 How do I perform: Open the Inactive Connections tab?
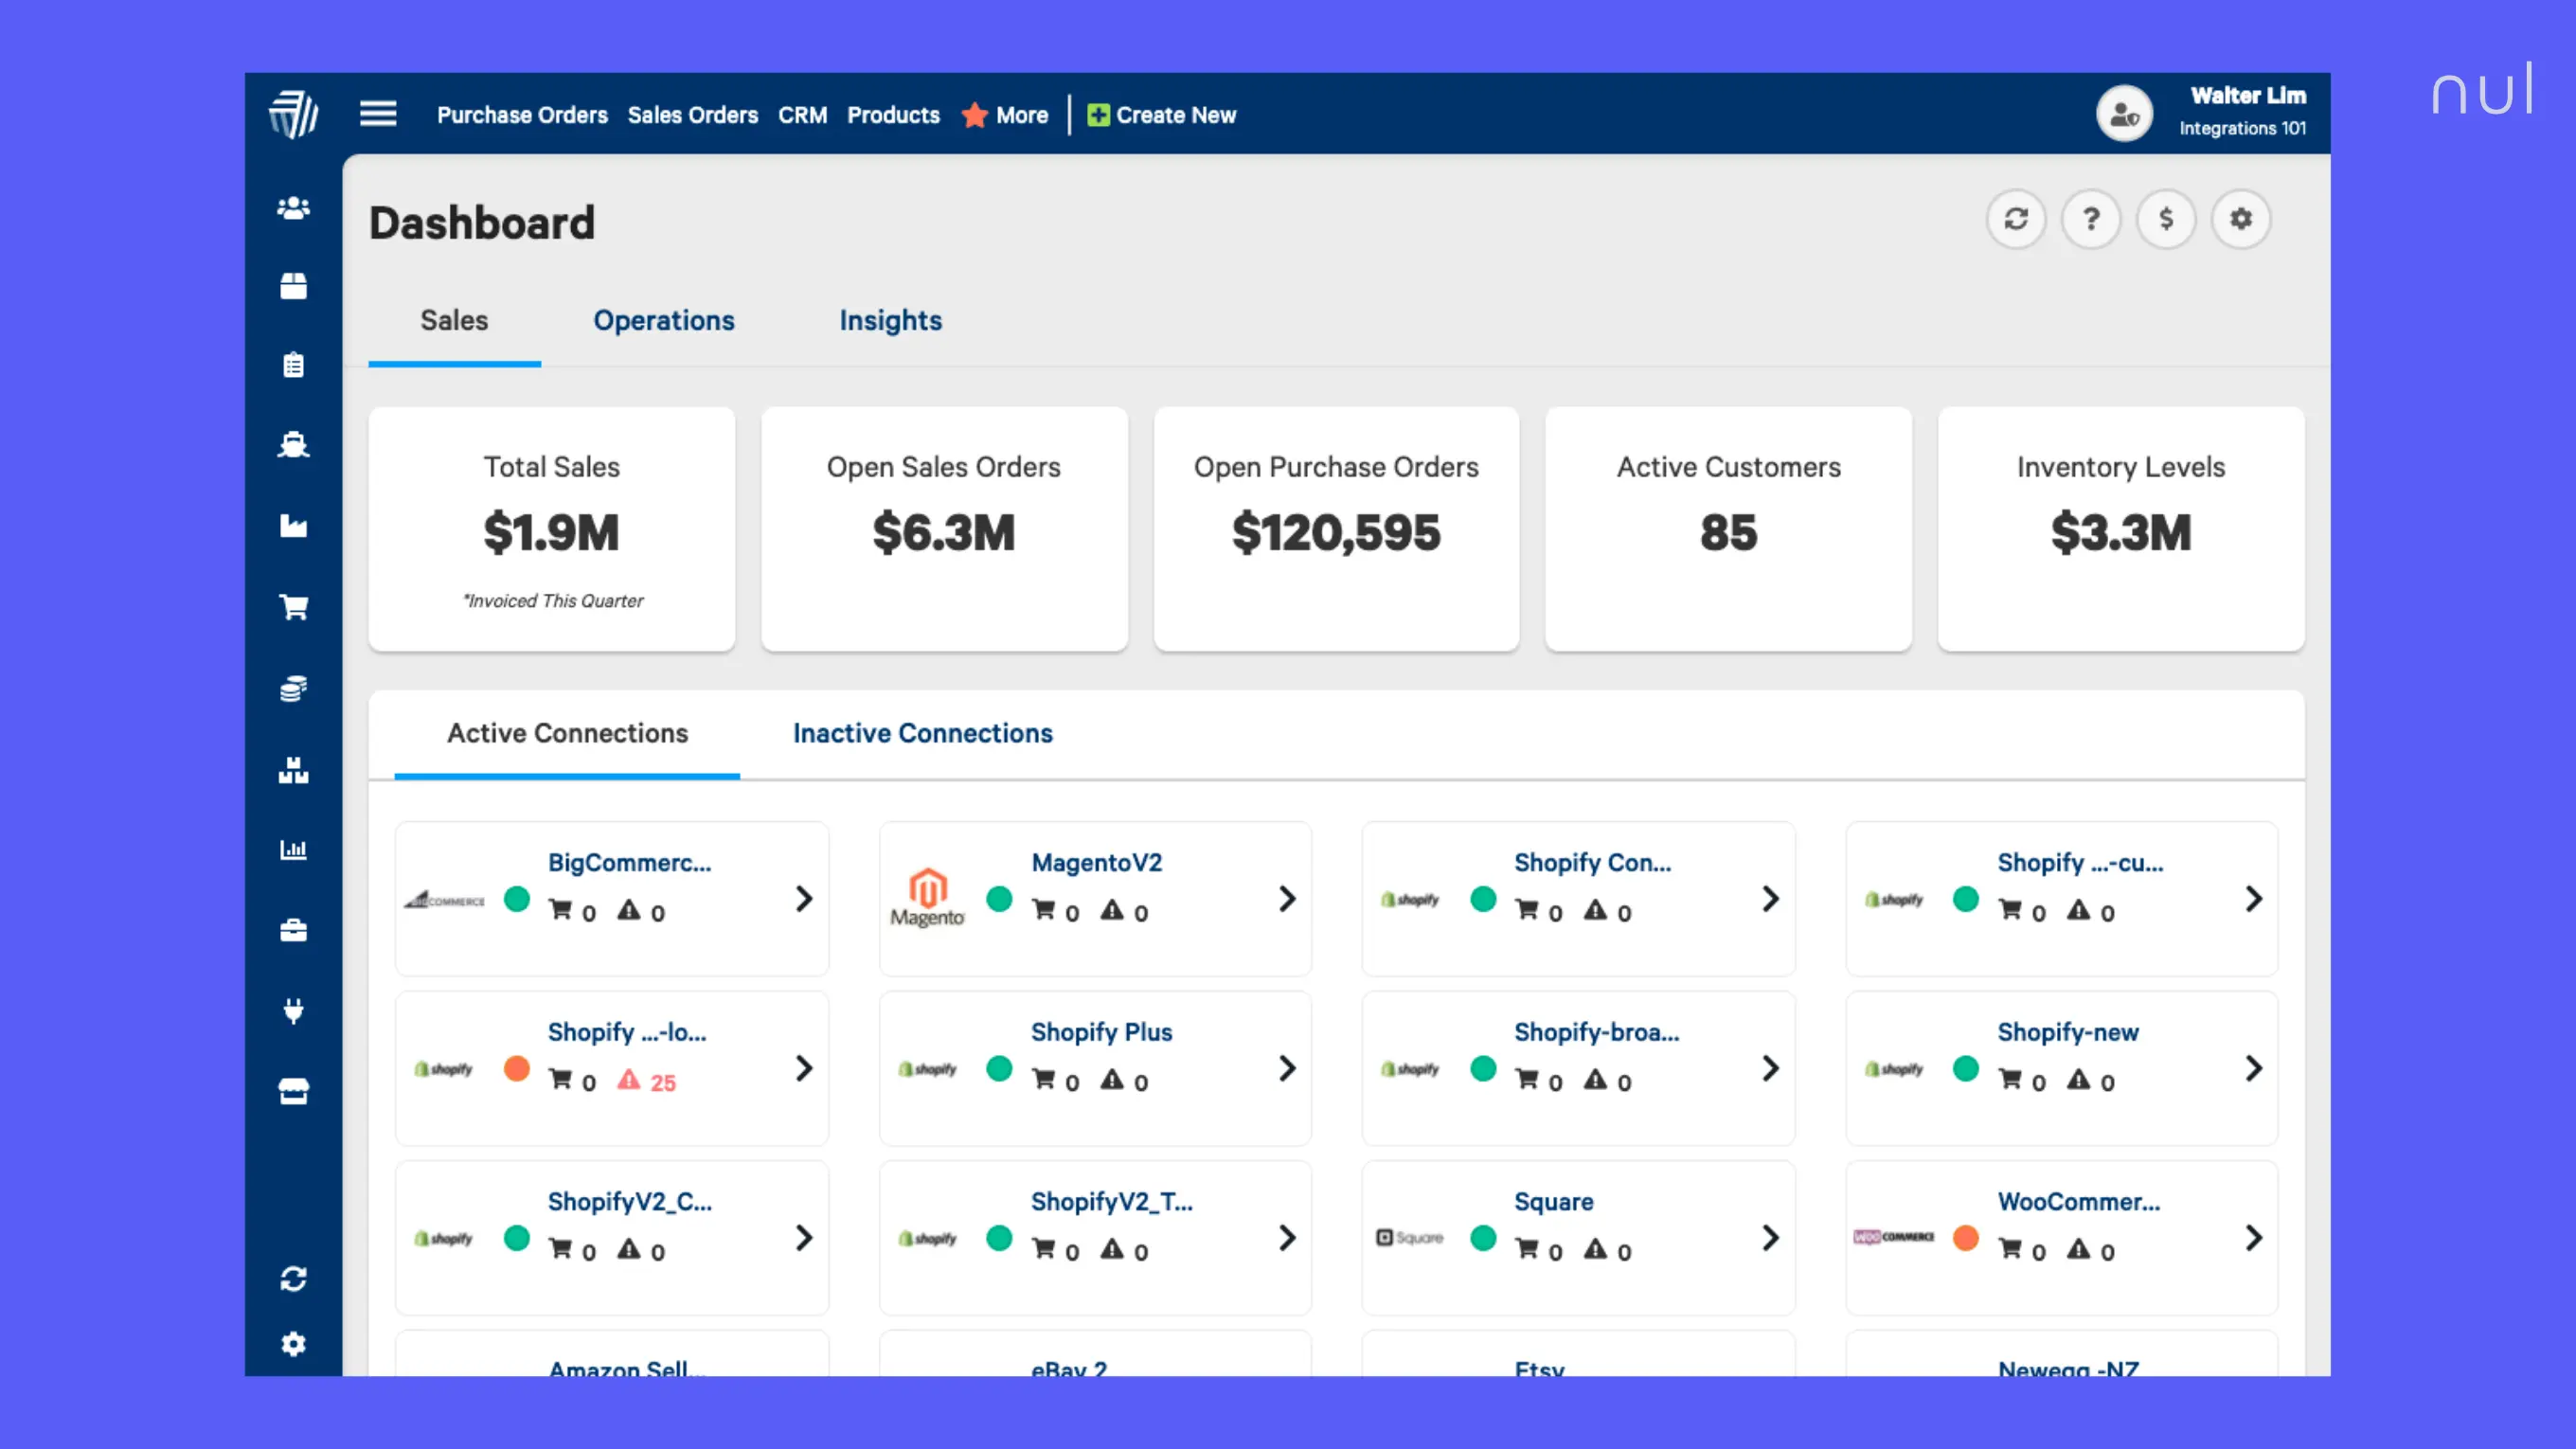click(x=922, y=733)
